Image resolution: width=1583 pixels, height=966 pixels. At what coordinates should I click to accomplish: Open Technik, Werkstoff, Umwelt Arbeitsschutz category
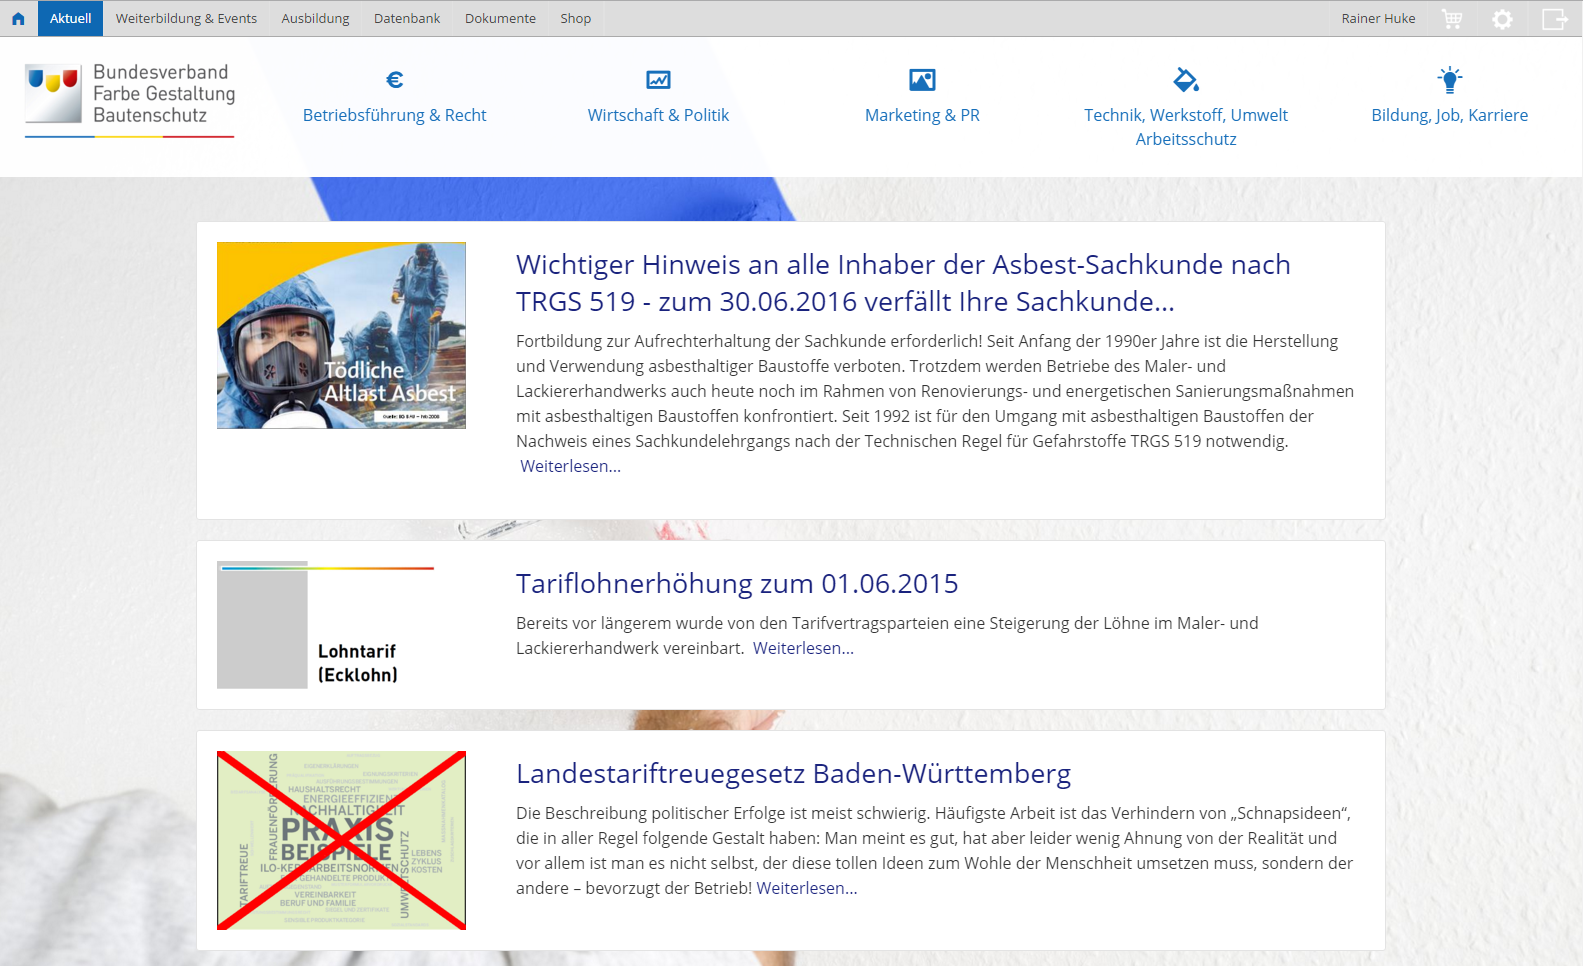1186,127
